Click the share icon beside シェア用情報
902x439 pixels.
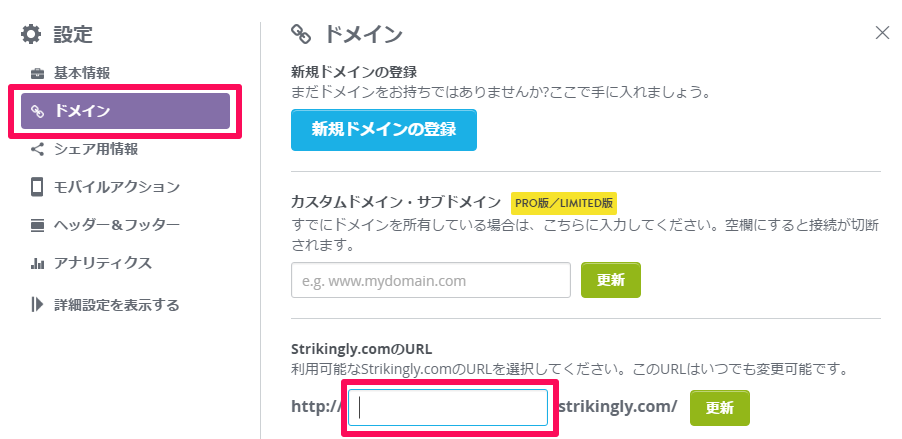[x=37, y=150]
